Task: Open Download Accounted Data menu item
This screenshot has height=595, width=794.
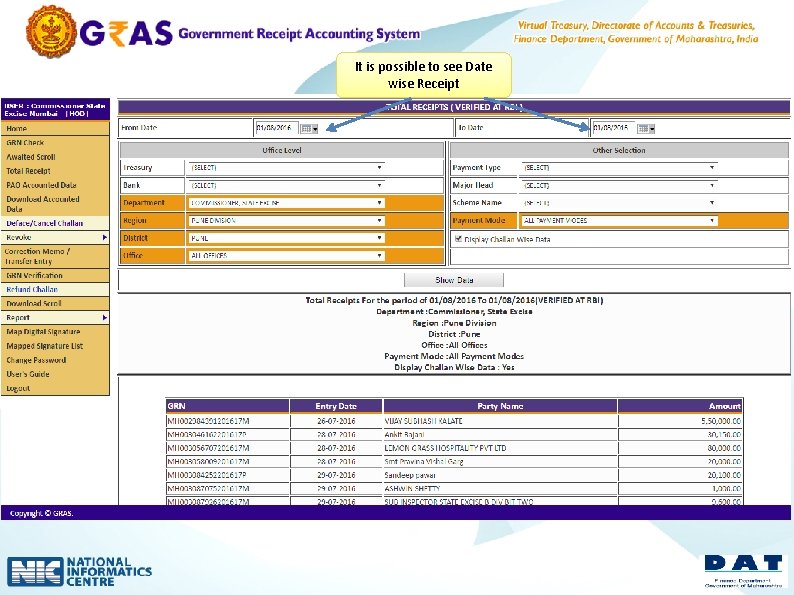Action: pyautogui.click(x=55, y=204)
